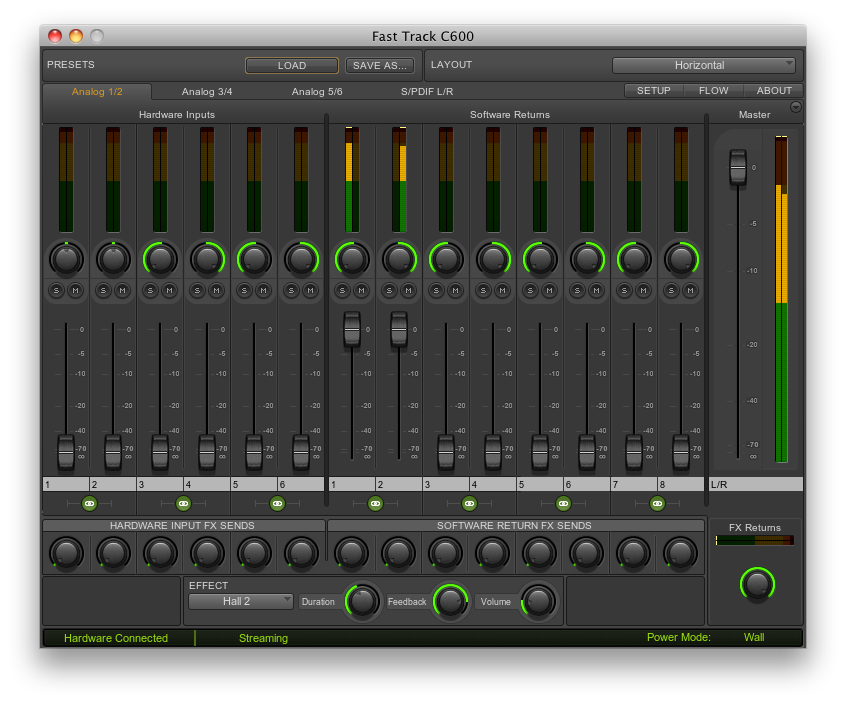Switch to the Analog 3/4 tab

pos(207,92)
